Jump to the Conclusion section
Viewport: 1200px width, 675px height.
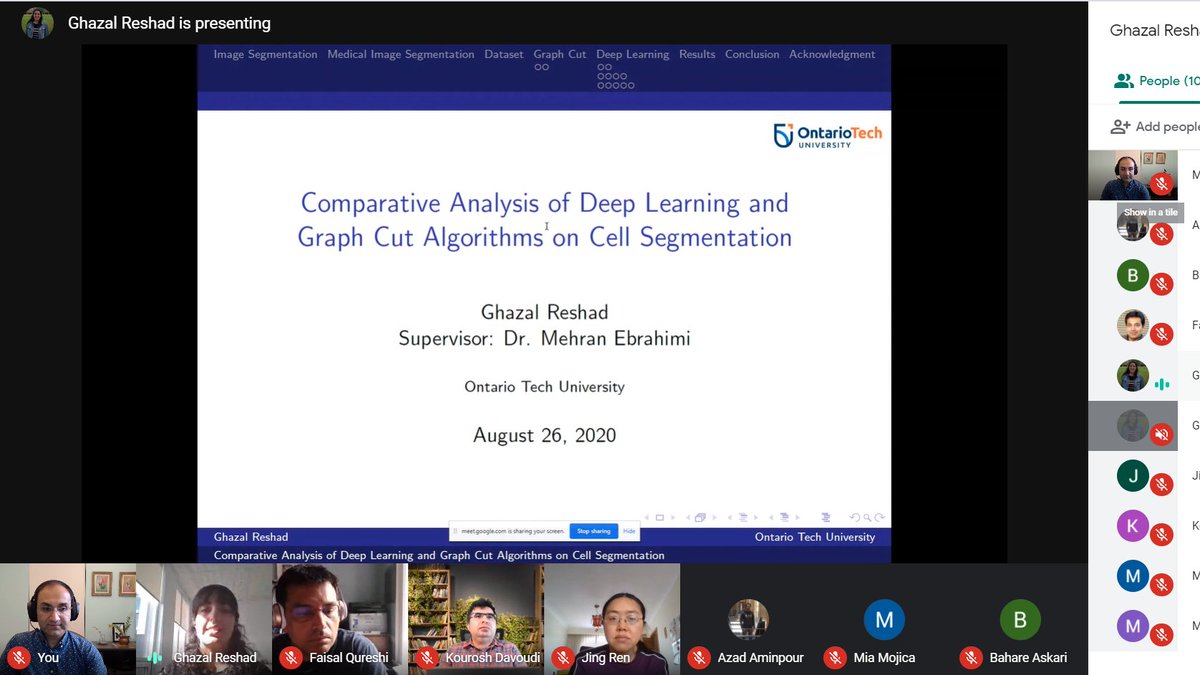click(x=752, y=54)
